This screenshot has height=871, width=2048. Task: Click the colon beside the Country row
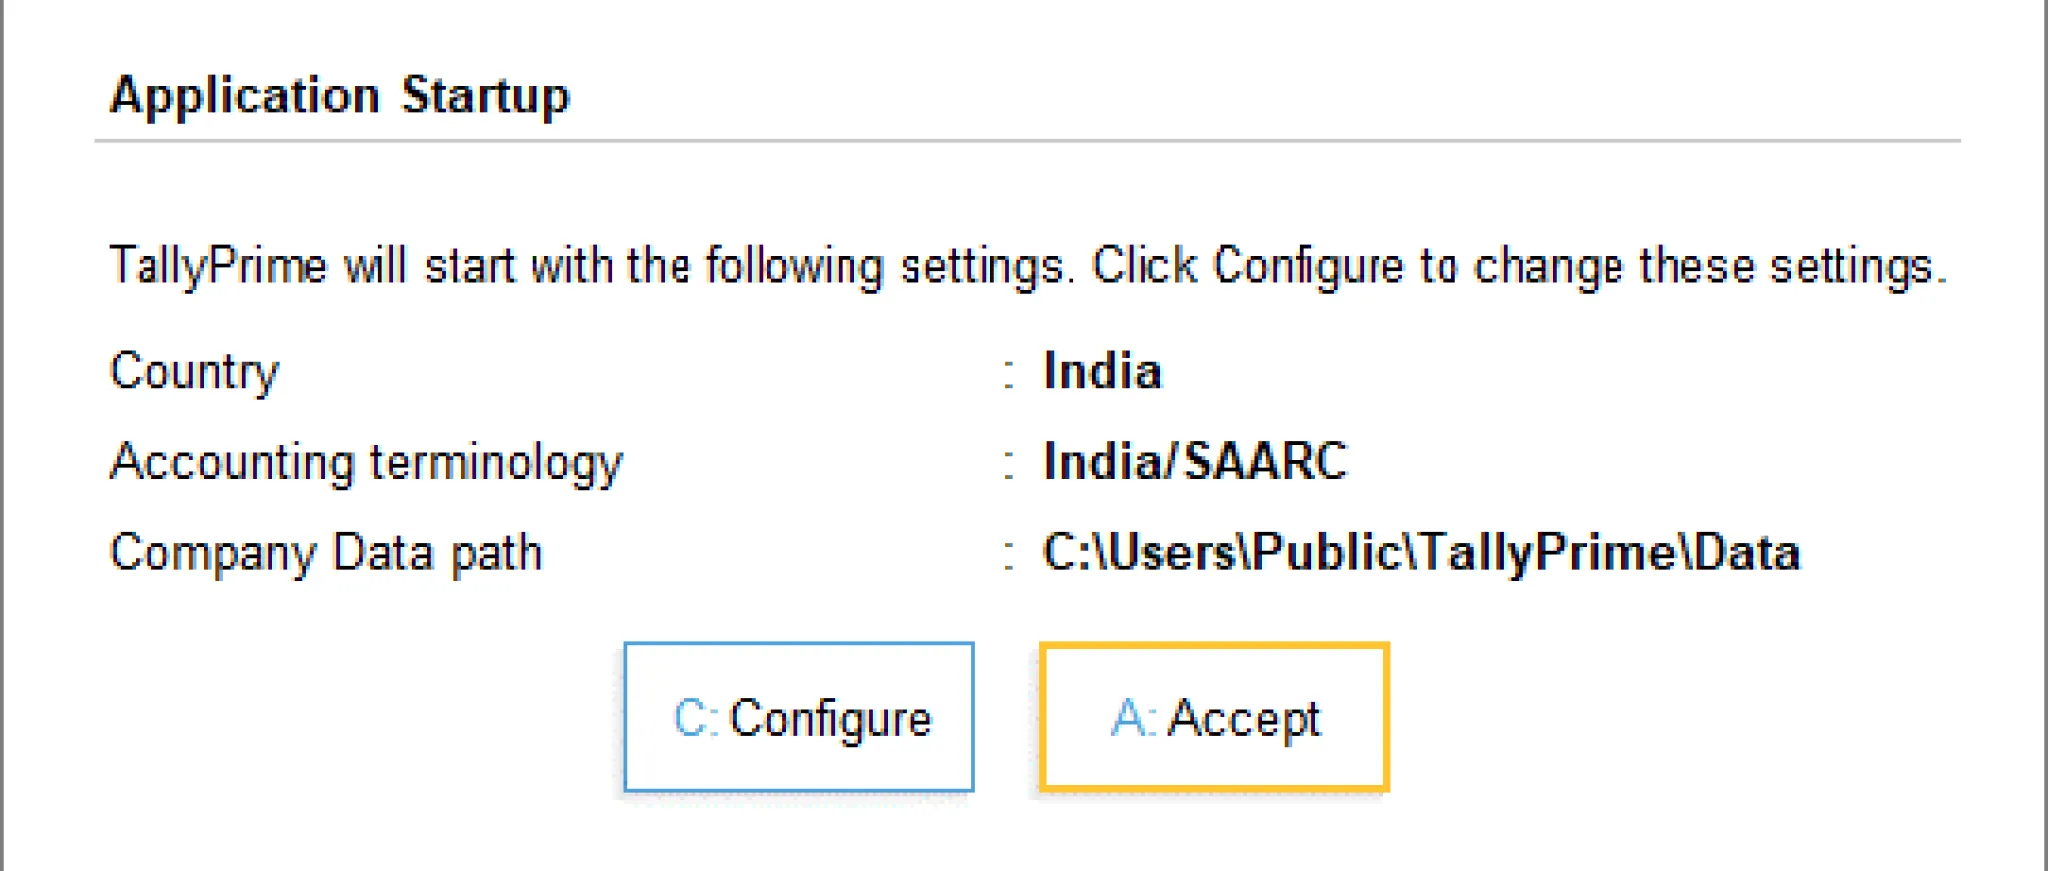click(x=1009, y=373)
